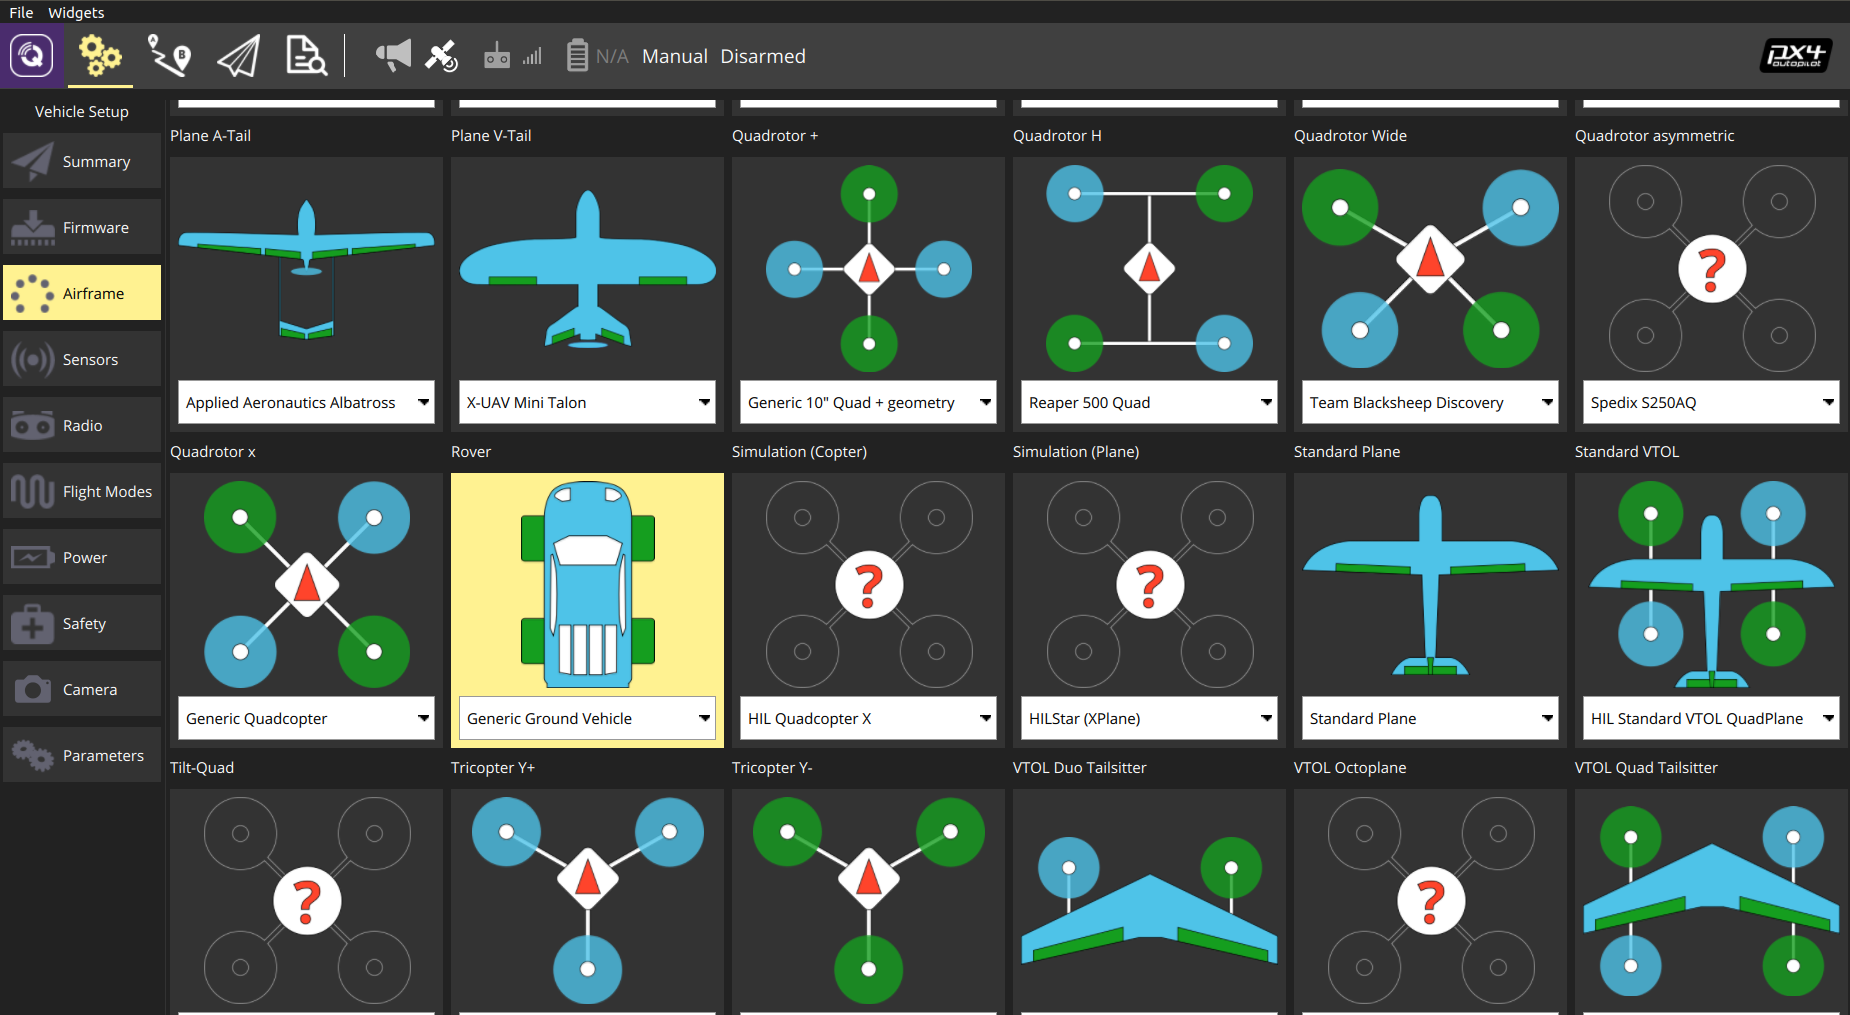Open the Power setup page
Viewport: 1850px width, 1015px height.
click(82, 557)
